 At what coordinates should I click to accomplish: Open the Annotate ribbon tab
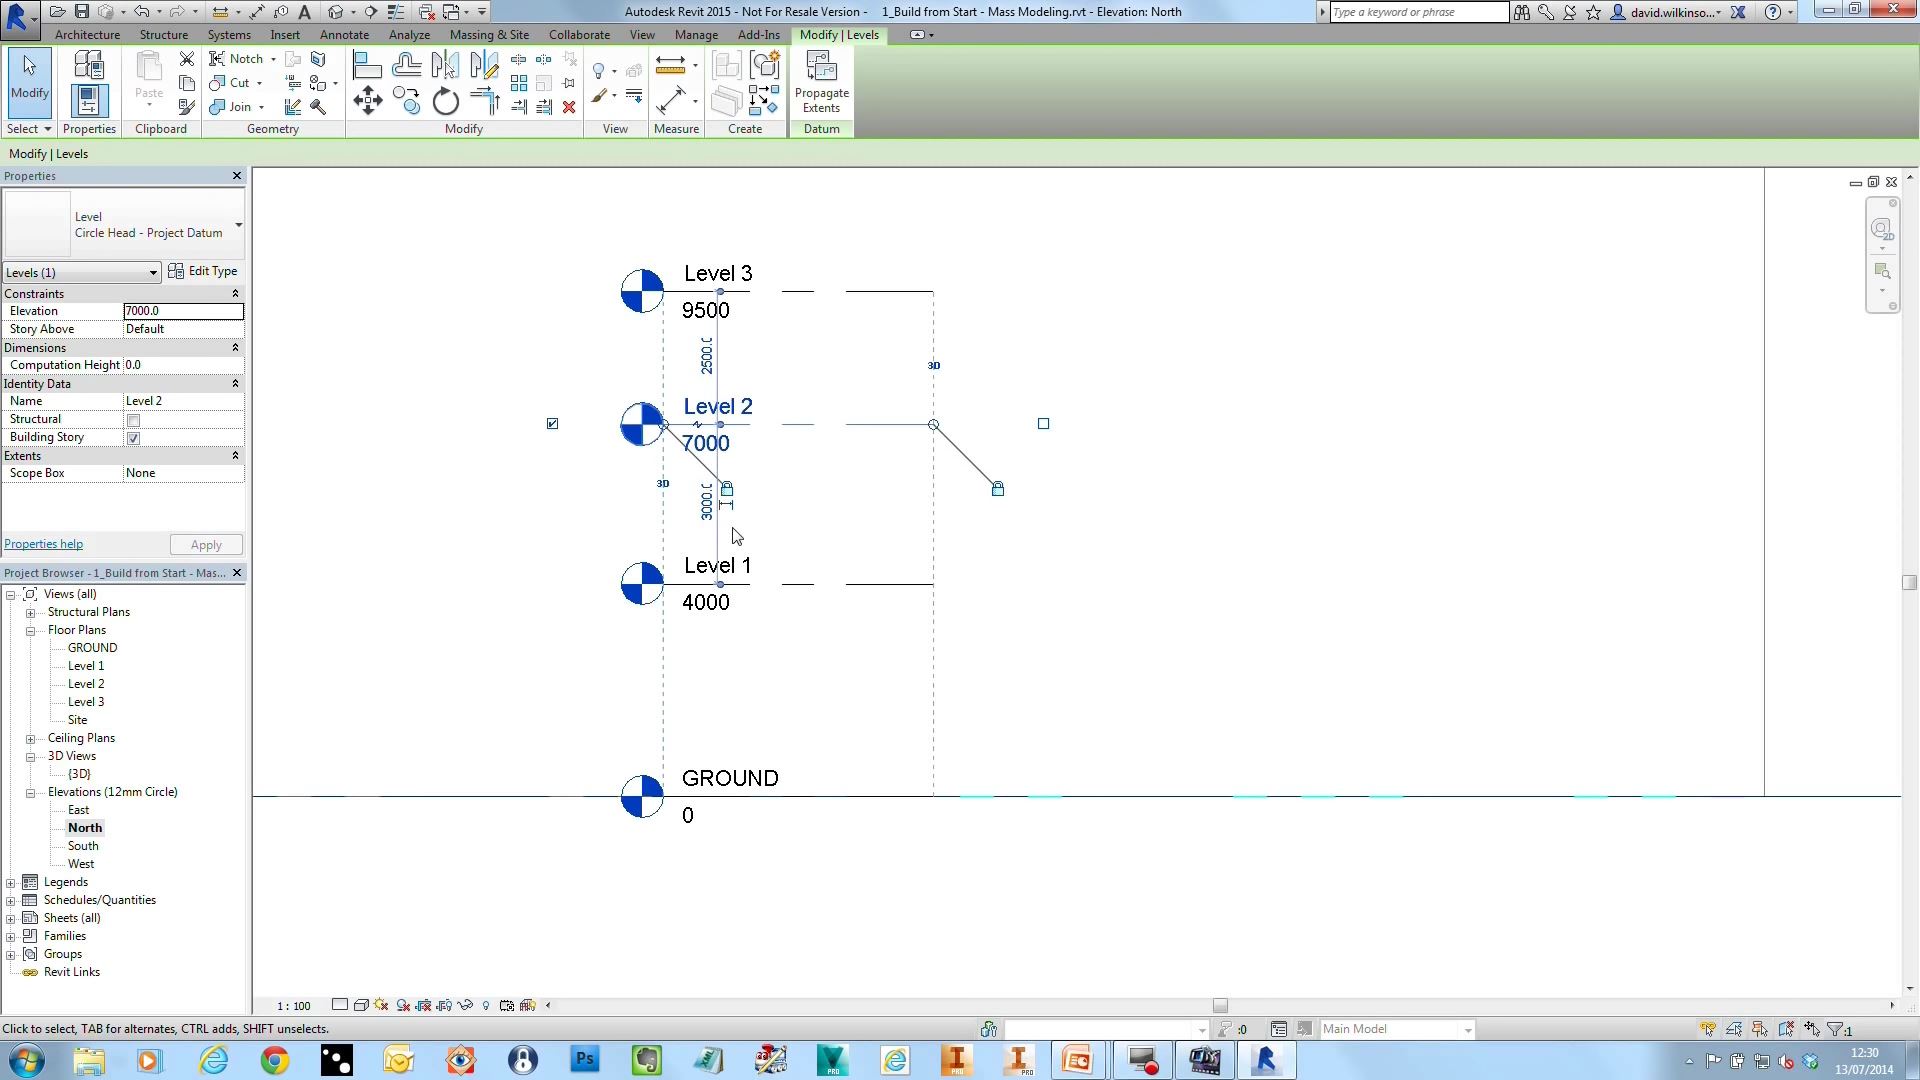tap(344, 35)
